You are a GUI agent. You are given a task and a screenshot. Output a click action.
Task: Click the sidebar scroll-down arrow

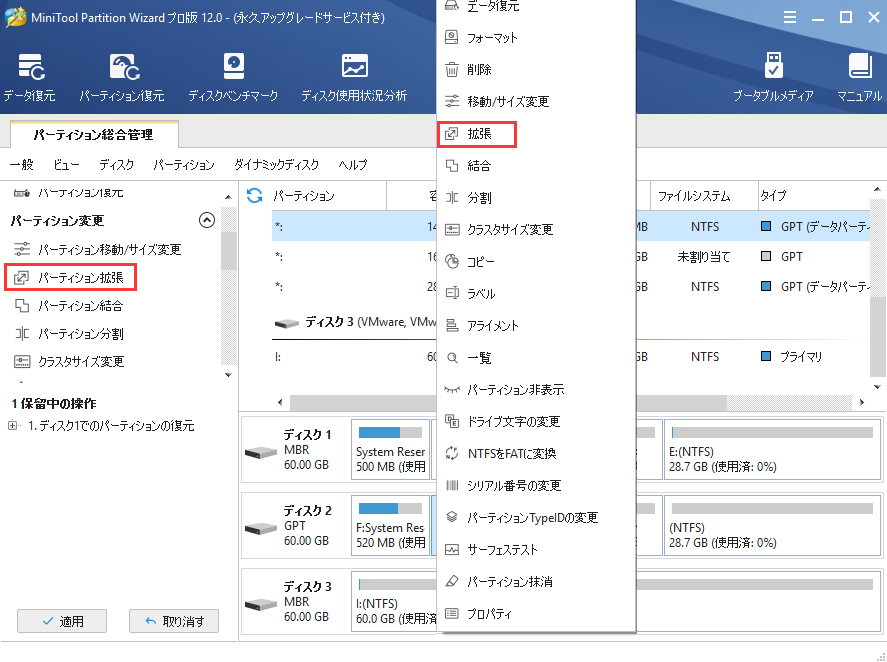click(227, 374)
